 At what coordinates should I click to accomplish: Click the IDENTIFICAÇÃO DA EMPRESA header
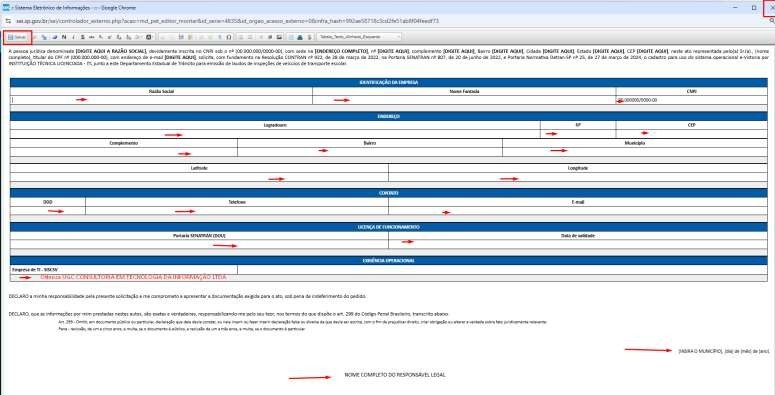click(388, 83)
